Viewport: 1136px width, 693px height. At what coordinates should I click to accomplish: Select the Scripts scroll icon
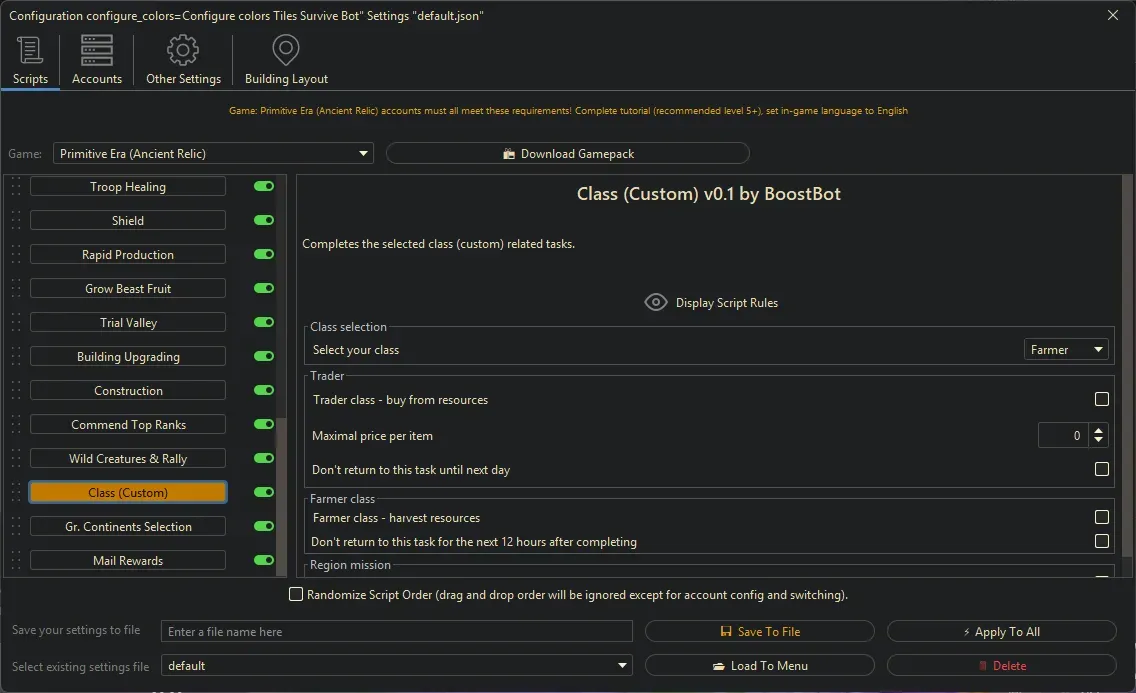click(29, 49)
